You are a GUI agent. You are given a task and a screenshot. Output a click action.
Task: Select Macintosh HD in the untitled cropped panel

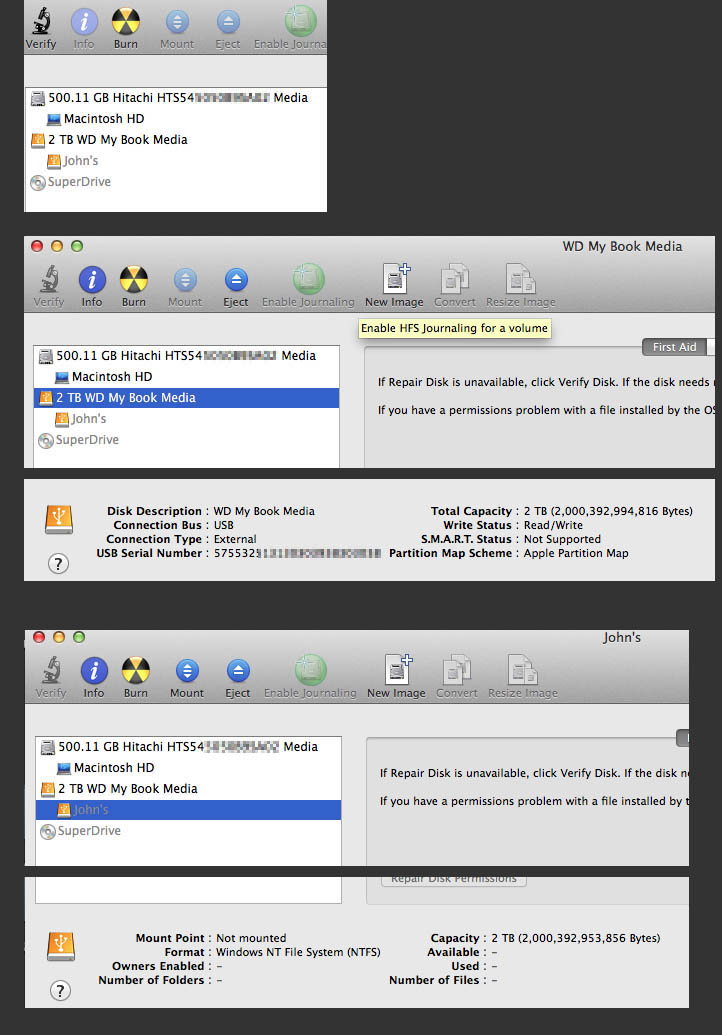(176, 118)
